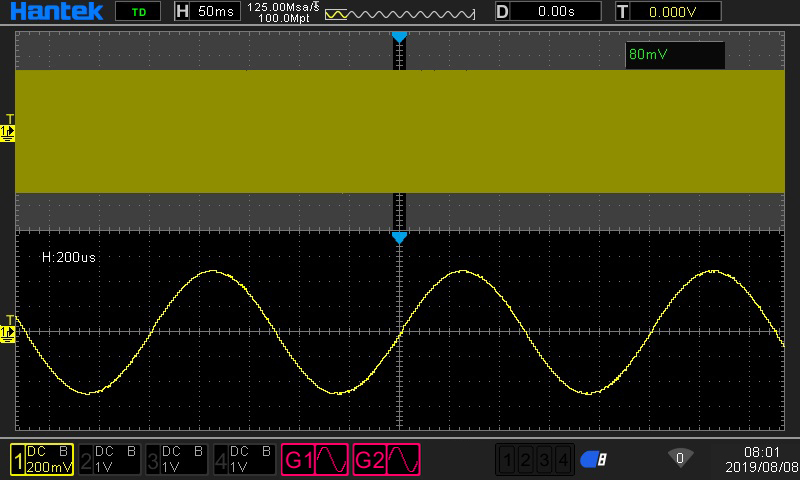The image size is (800, 480).
Task: Click the 1234 digital channels indicator
Action: pyautogui.click(x=536, y=460)
